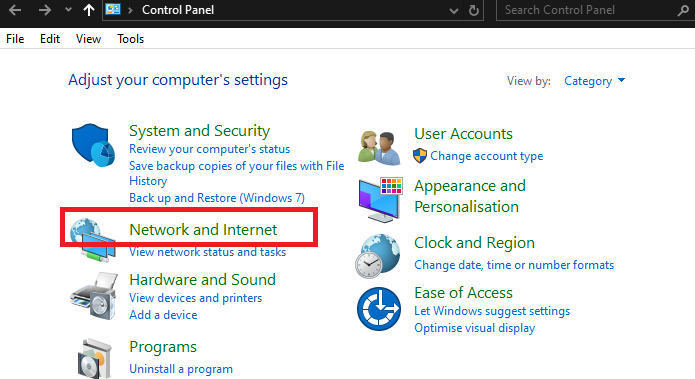Viewport: 695px width, 379px height.
Task: Open the address bar history dropdown
Action: pos(453,11)
